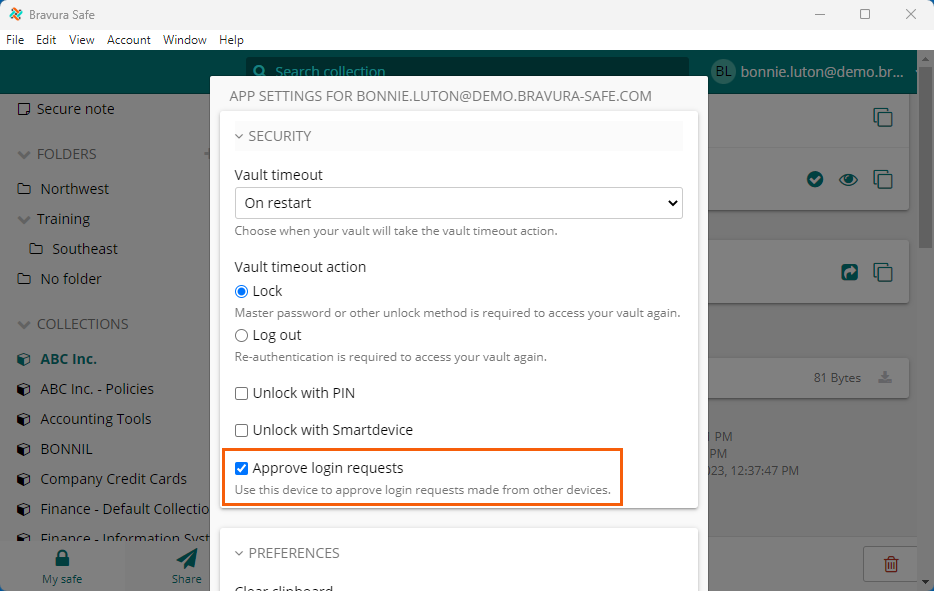
Task: Open the Edit menu
Action: [x=46, y=40]
